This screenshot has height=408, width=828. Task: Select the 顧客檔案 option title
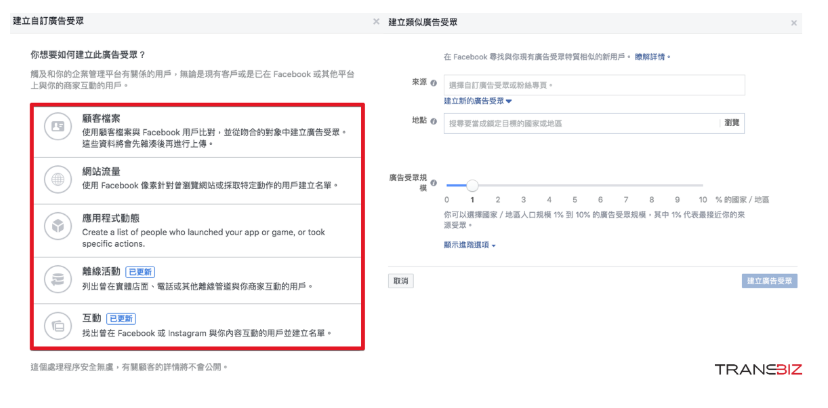(x=101, y=119)
